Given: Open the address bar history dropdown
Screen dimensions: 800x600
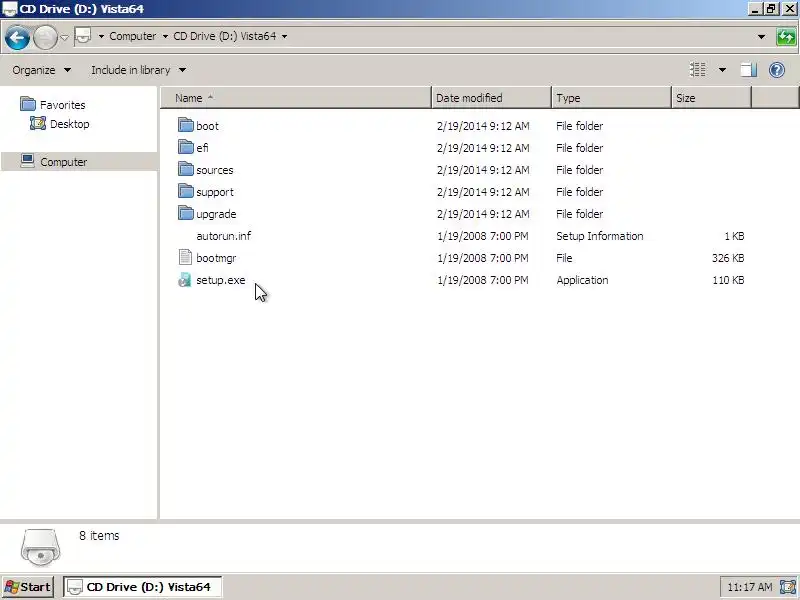Looking at the screenshot, I should pos(761,37).
